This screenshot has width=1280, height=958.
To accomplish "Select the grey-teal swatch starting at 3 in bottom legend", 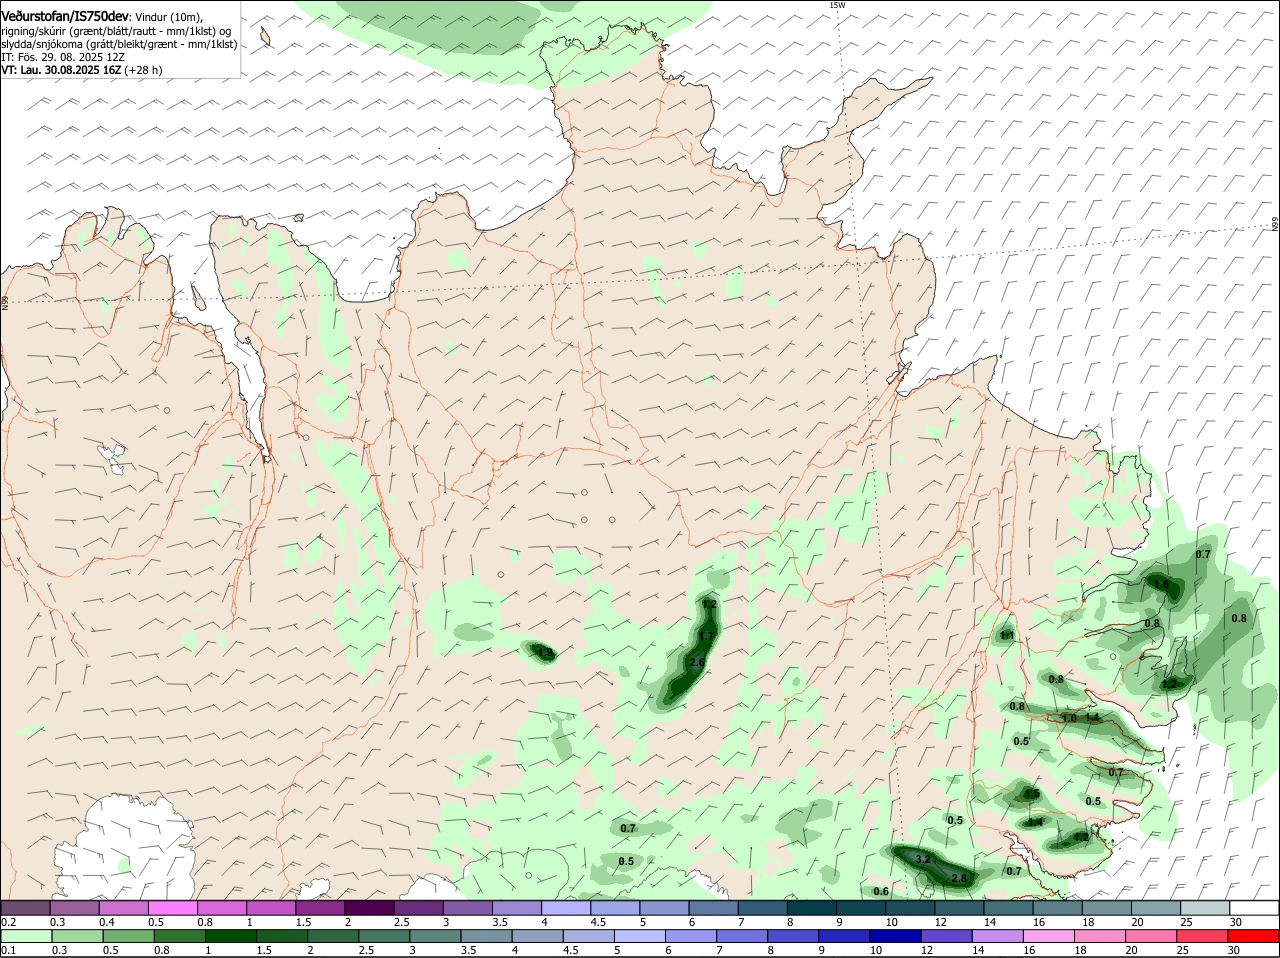I will [x=434, y=935].
